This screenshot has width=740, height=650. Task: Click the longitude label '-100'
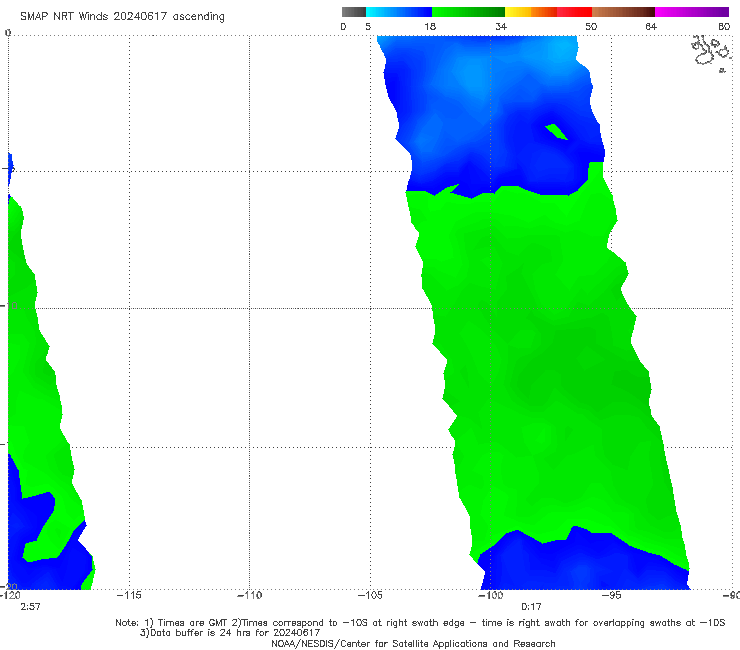tap(490, 595)
